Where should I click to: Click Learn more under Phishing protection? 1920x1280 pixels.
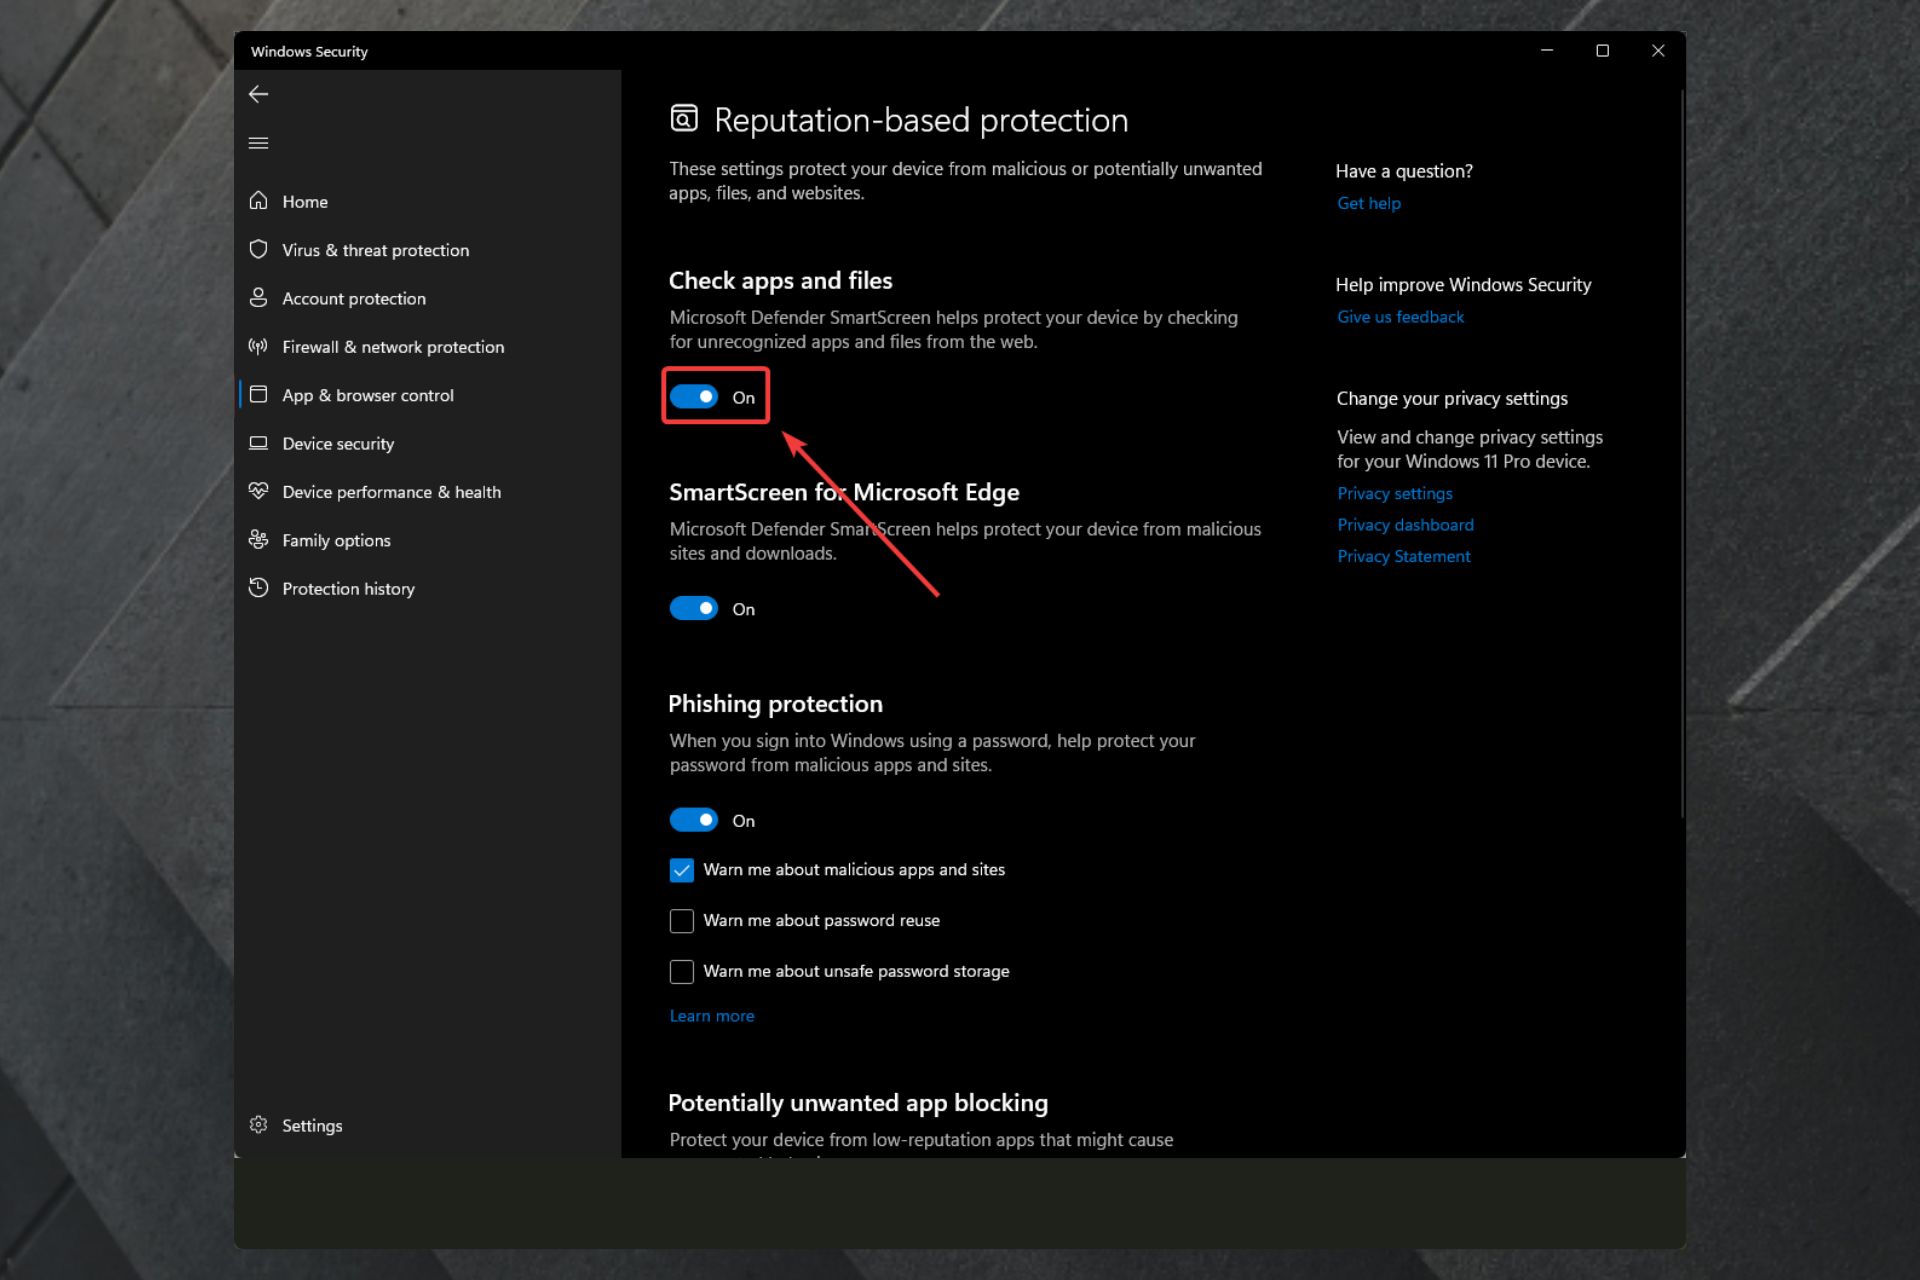click(711, 1016)
